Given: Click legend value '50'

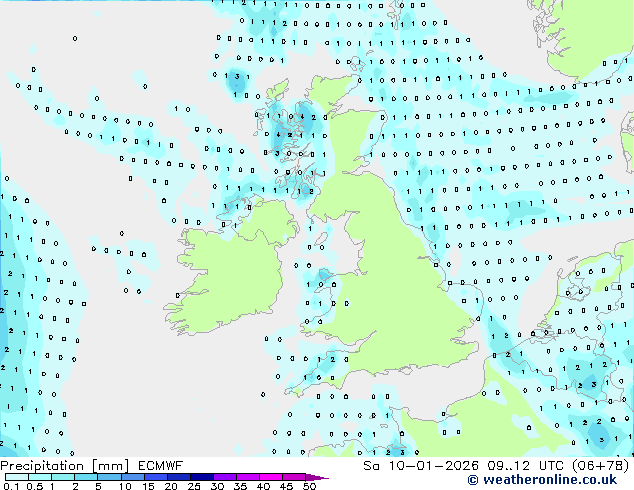Looking at the screenshot, I should click(309, 486).
